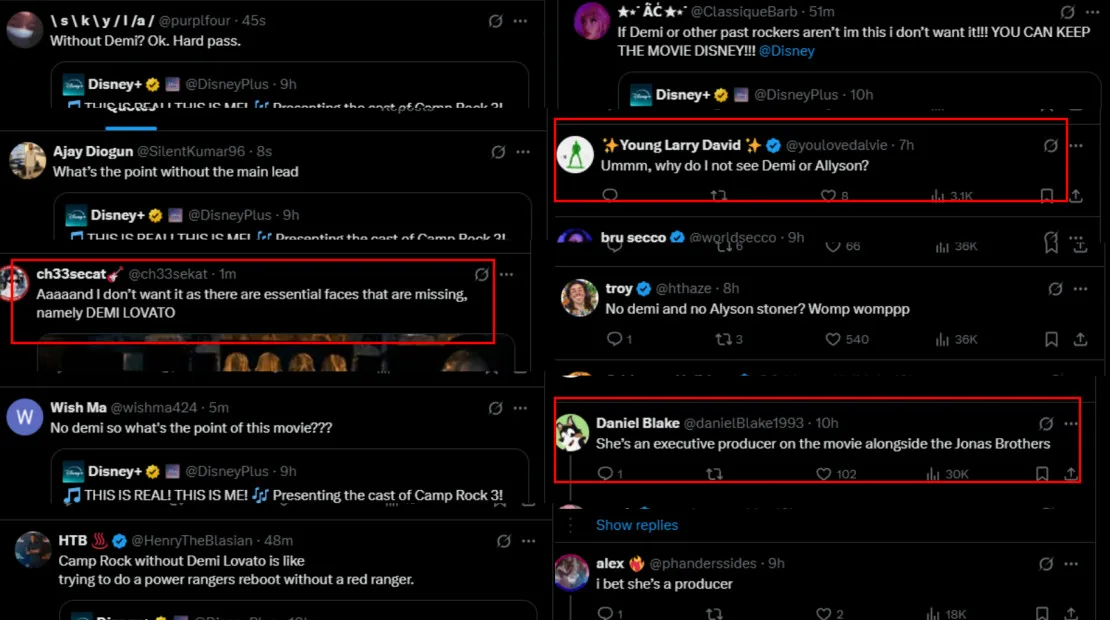
Task: Open the @Disney mention link
Action: tap(786, 51)
